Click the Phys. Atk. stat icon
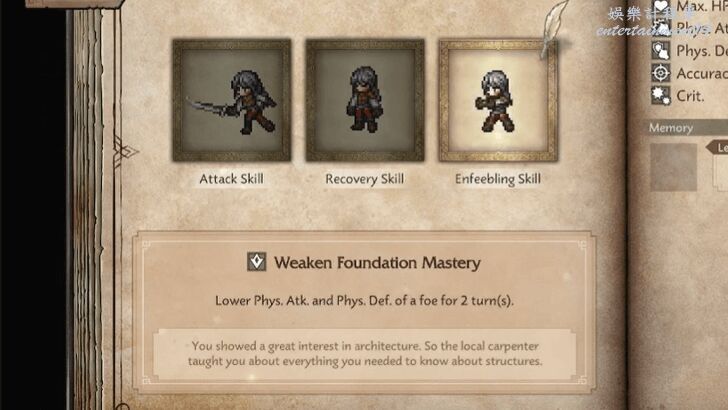Screen dimensions: 728x410 click(x=661, y=28)
